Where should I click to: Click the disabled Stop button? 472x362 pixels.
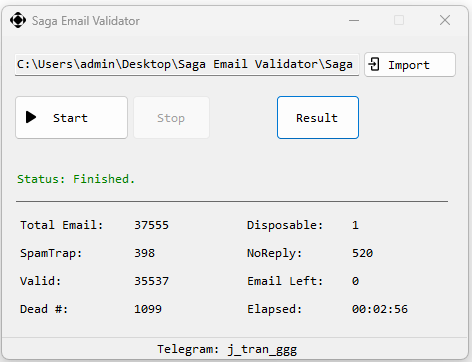171,117
